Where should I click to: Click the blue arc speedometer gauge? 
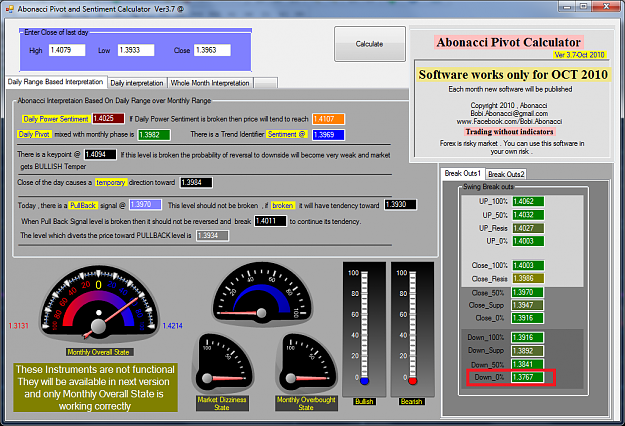point(262,294)
